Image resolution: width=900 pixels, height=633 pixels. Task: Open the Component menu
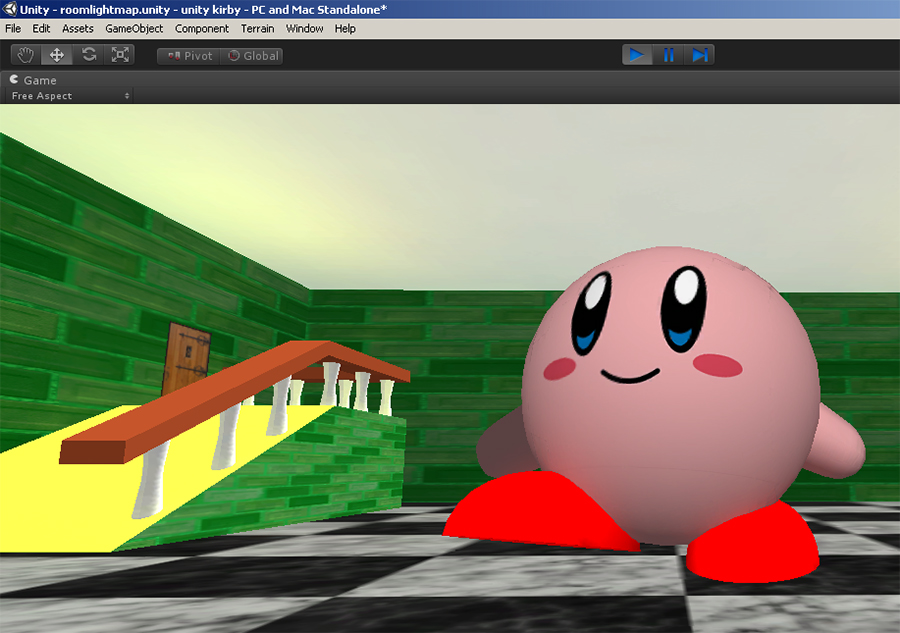[201, 29]
